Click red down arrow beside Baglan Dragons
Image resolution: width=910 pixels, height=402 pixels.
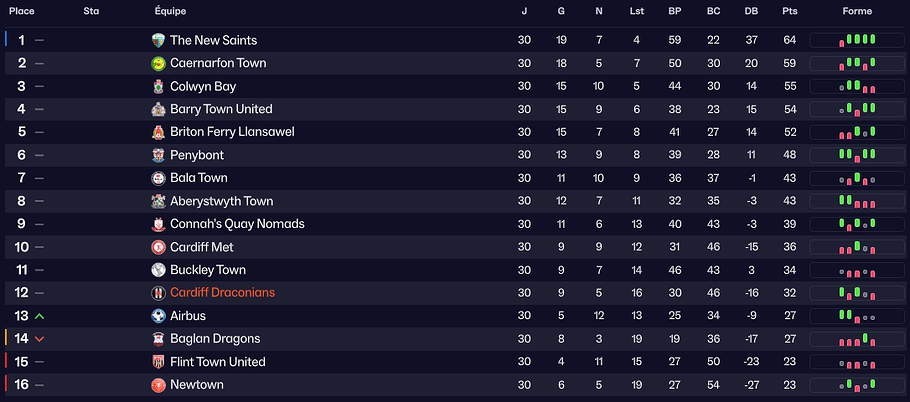point(39,339)
